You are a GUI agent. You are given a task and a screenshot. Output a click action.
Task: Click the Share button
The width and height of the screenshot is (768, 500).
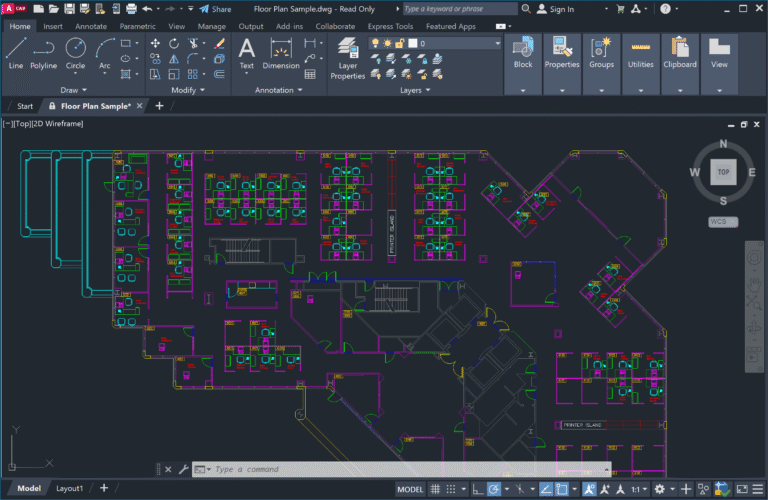click(216, 9)
